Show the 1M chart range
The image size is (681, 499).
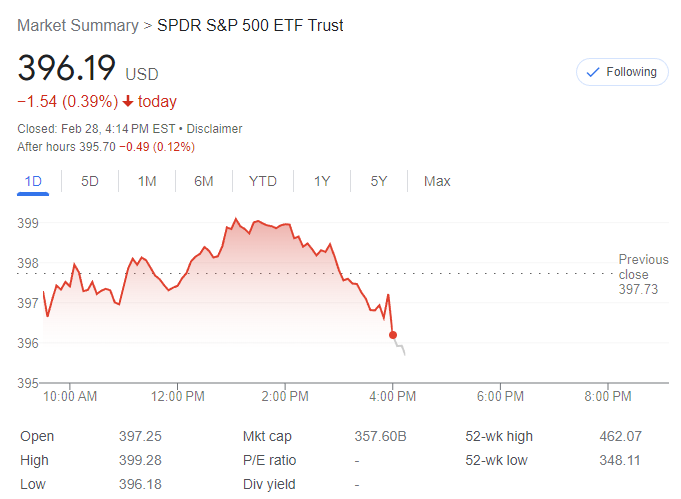(x=147, y=181)
